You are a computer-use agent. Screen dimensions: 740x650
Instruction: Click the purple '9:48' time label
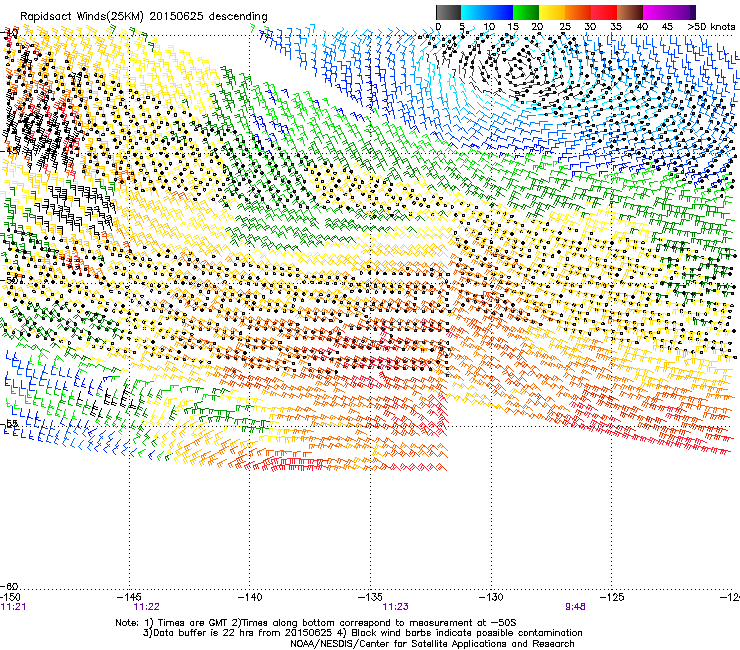click(575, 607)
